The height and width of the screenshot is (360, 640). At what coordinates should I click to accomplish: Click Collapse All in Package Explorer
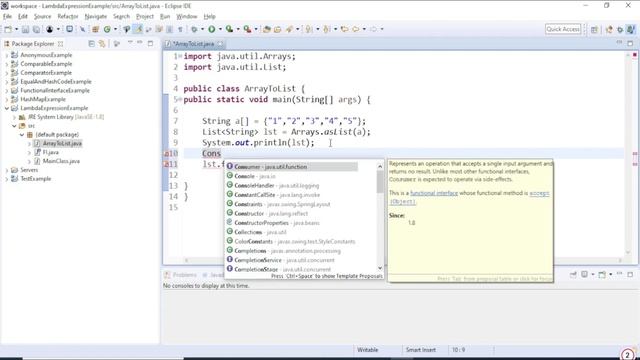pyautogui.click(x=91, y=43)
